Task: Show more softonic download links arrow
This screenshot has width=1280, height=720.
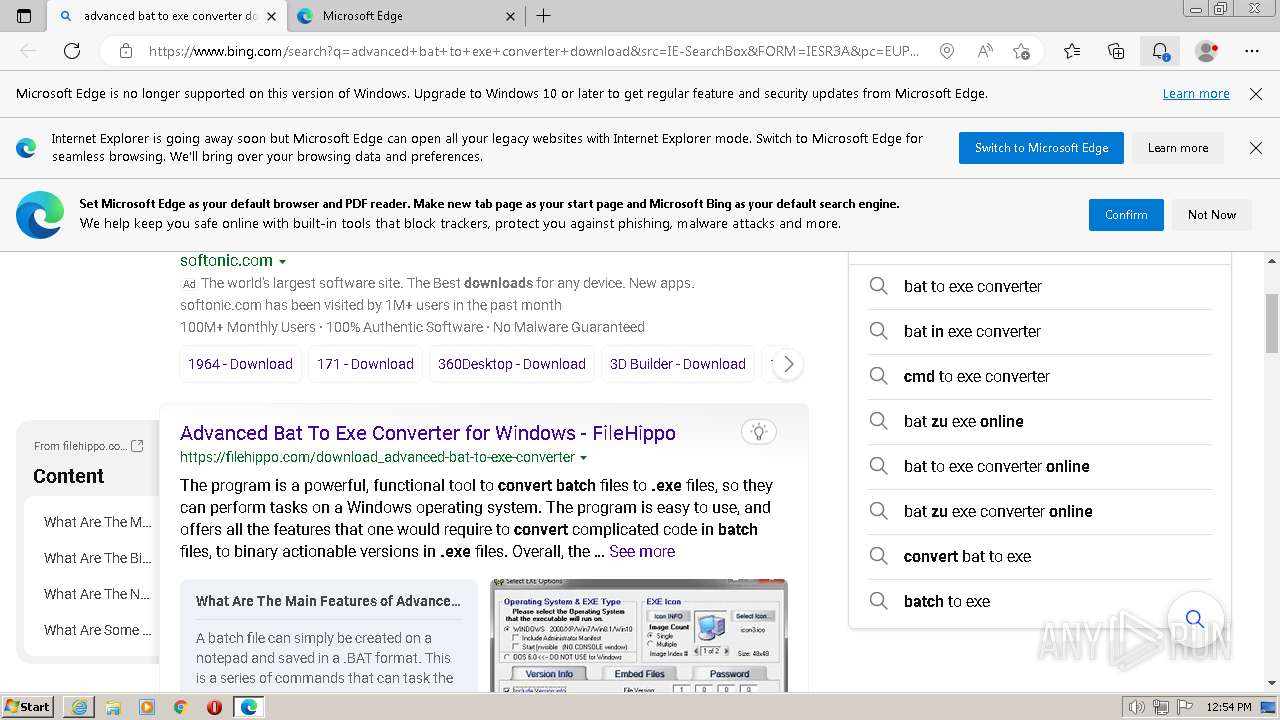Action: click(788, 364)
